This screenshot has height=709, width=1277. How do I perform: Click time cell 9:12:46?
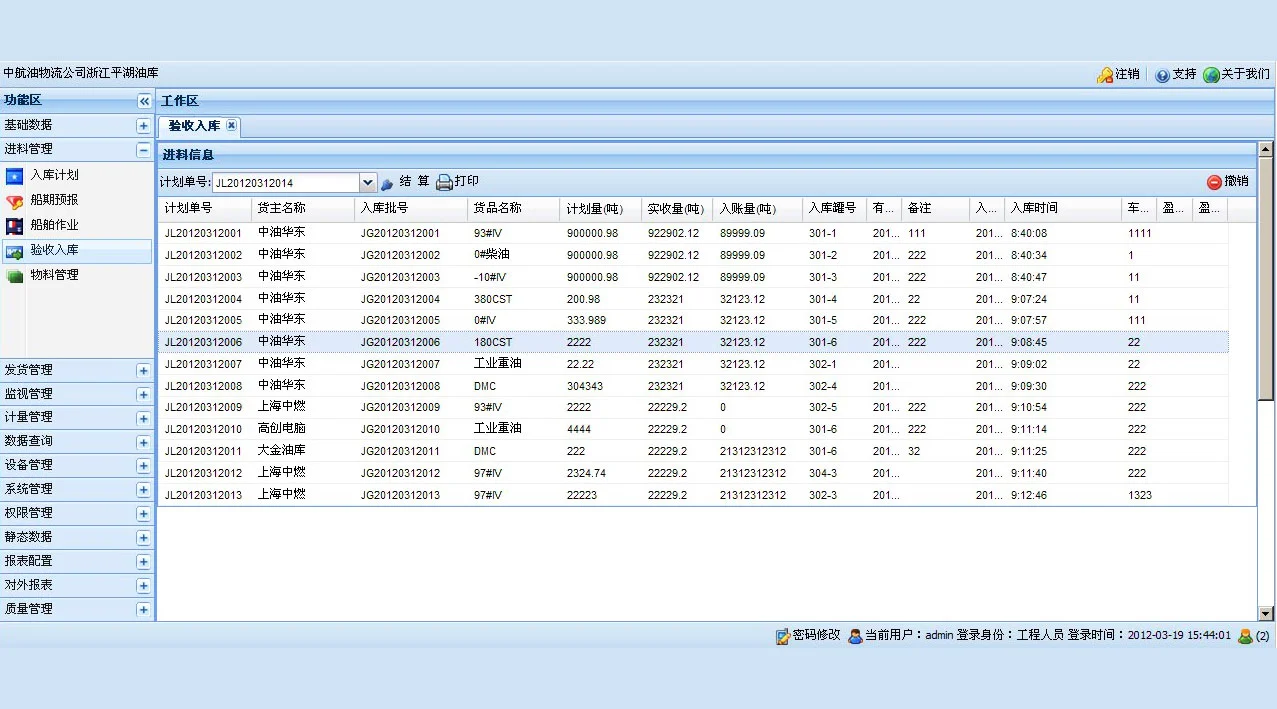(x=1029, y=495)
